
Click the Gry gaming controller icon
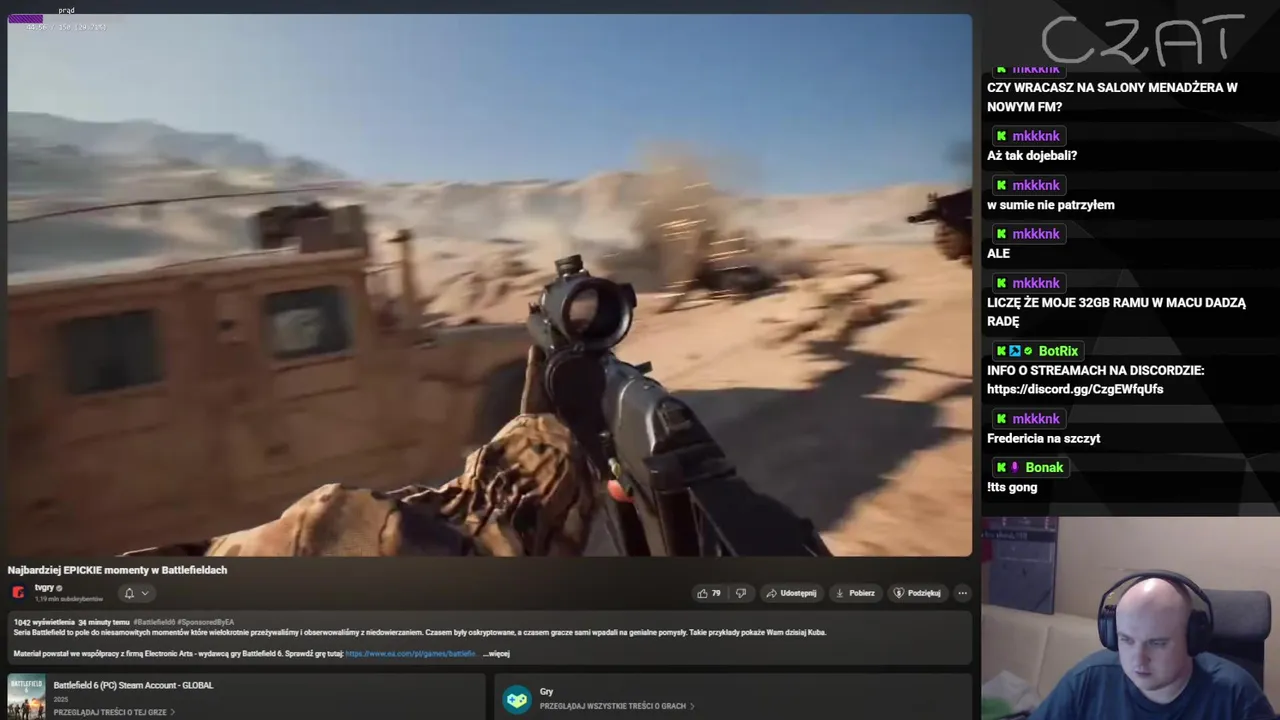point(517,699)
